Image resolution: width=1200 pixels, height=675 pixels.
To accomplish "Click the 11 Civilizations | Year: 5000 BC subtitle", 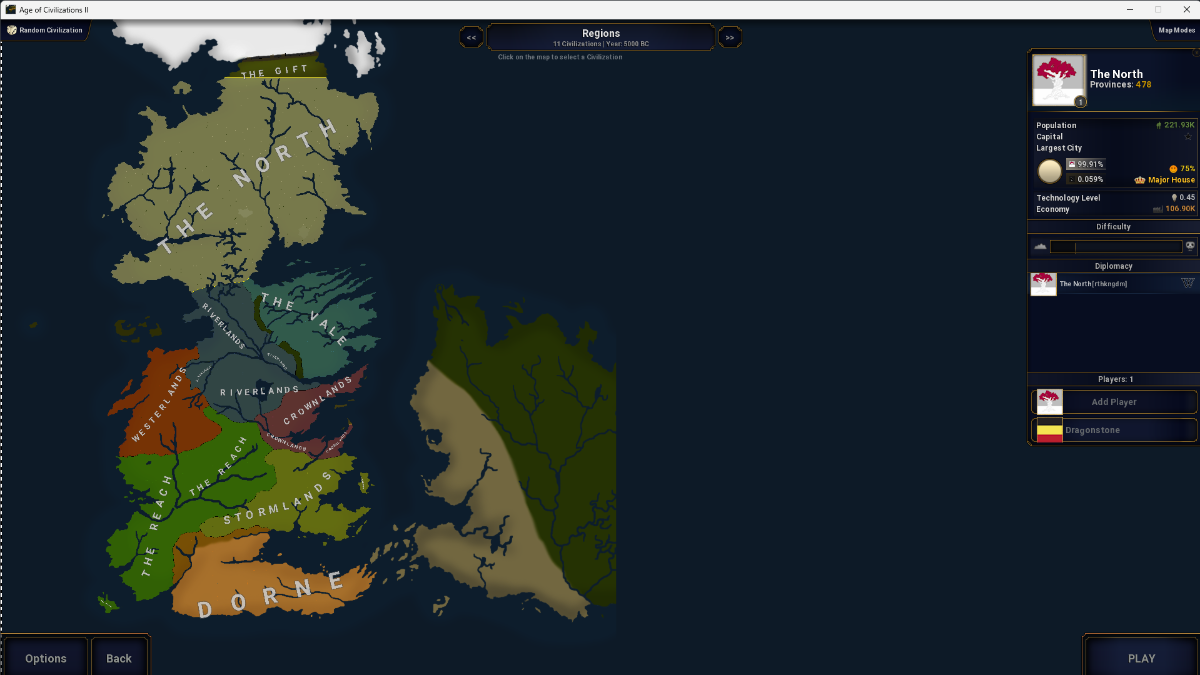I will [x=601, y=44].
